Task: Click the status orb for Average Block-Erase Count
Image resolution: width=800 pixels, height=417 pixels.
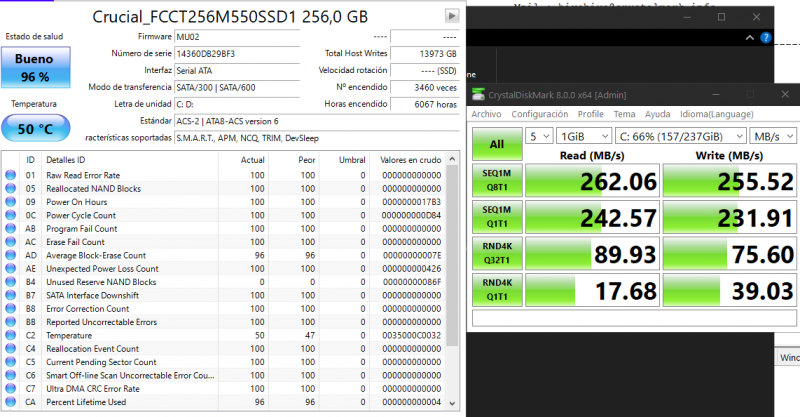Action: pos(10,255)
